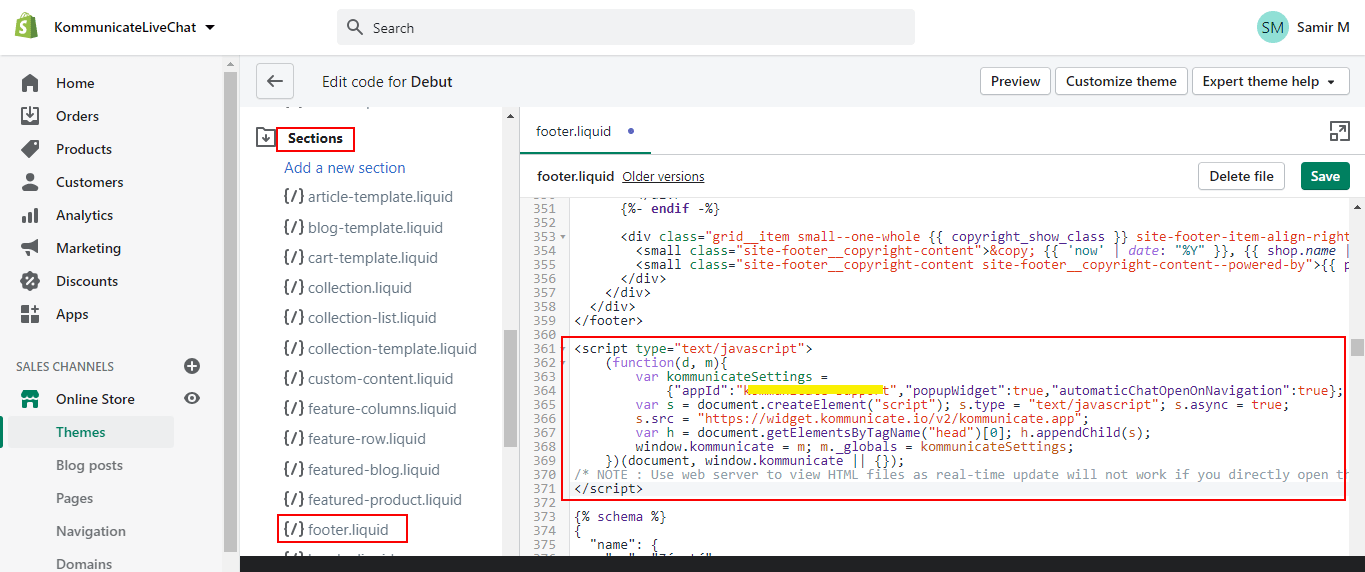The height and width of the screenshot is (572, 1365).
Task: Collapse the Sections folder
Action: [x=266, y=138]
